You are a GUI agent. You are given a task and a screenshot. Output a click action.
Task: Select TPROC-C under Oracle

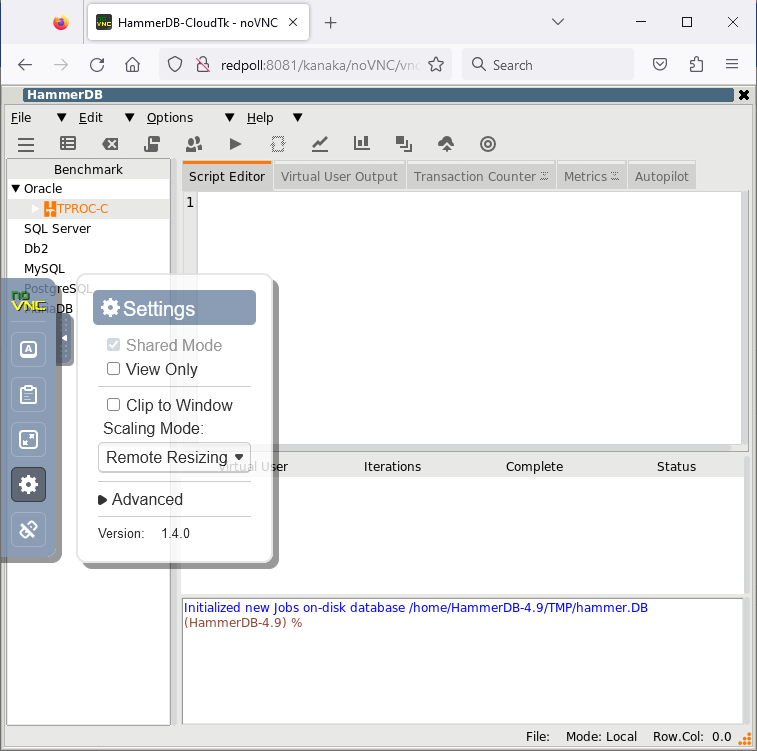(83, 209)
